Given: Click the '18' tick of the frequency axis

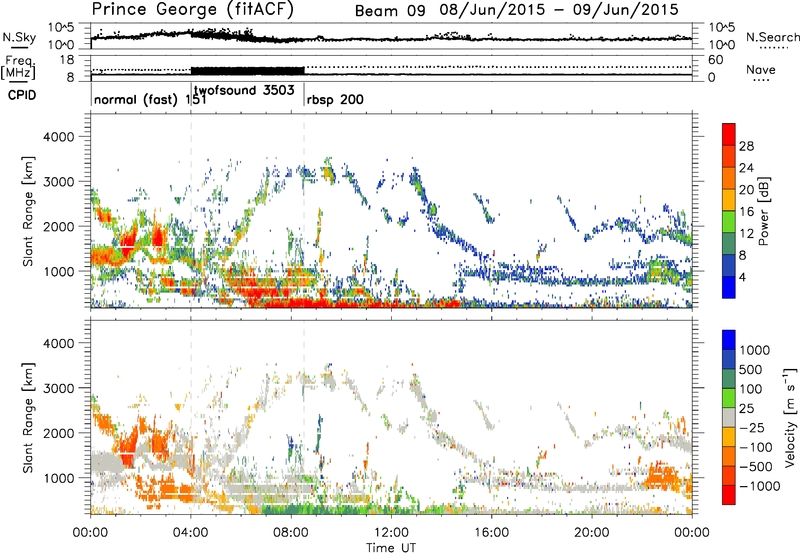Looking at the screenshot, I should click(x=67, y=60).
